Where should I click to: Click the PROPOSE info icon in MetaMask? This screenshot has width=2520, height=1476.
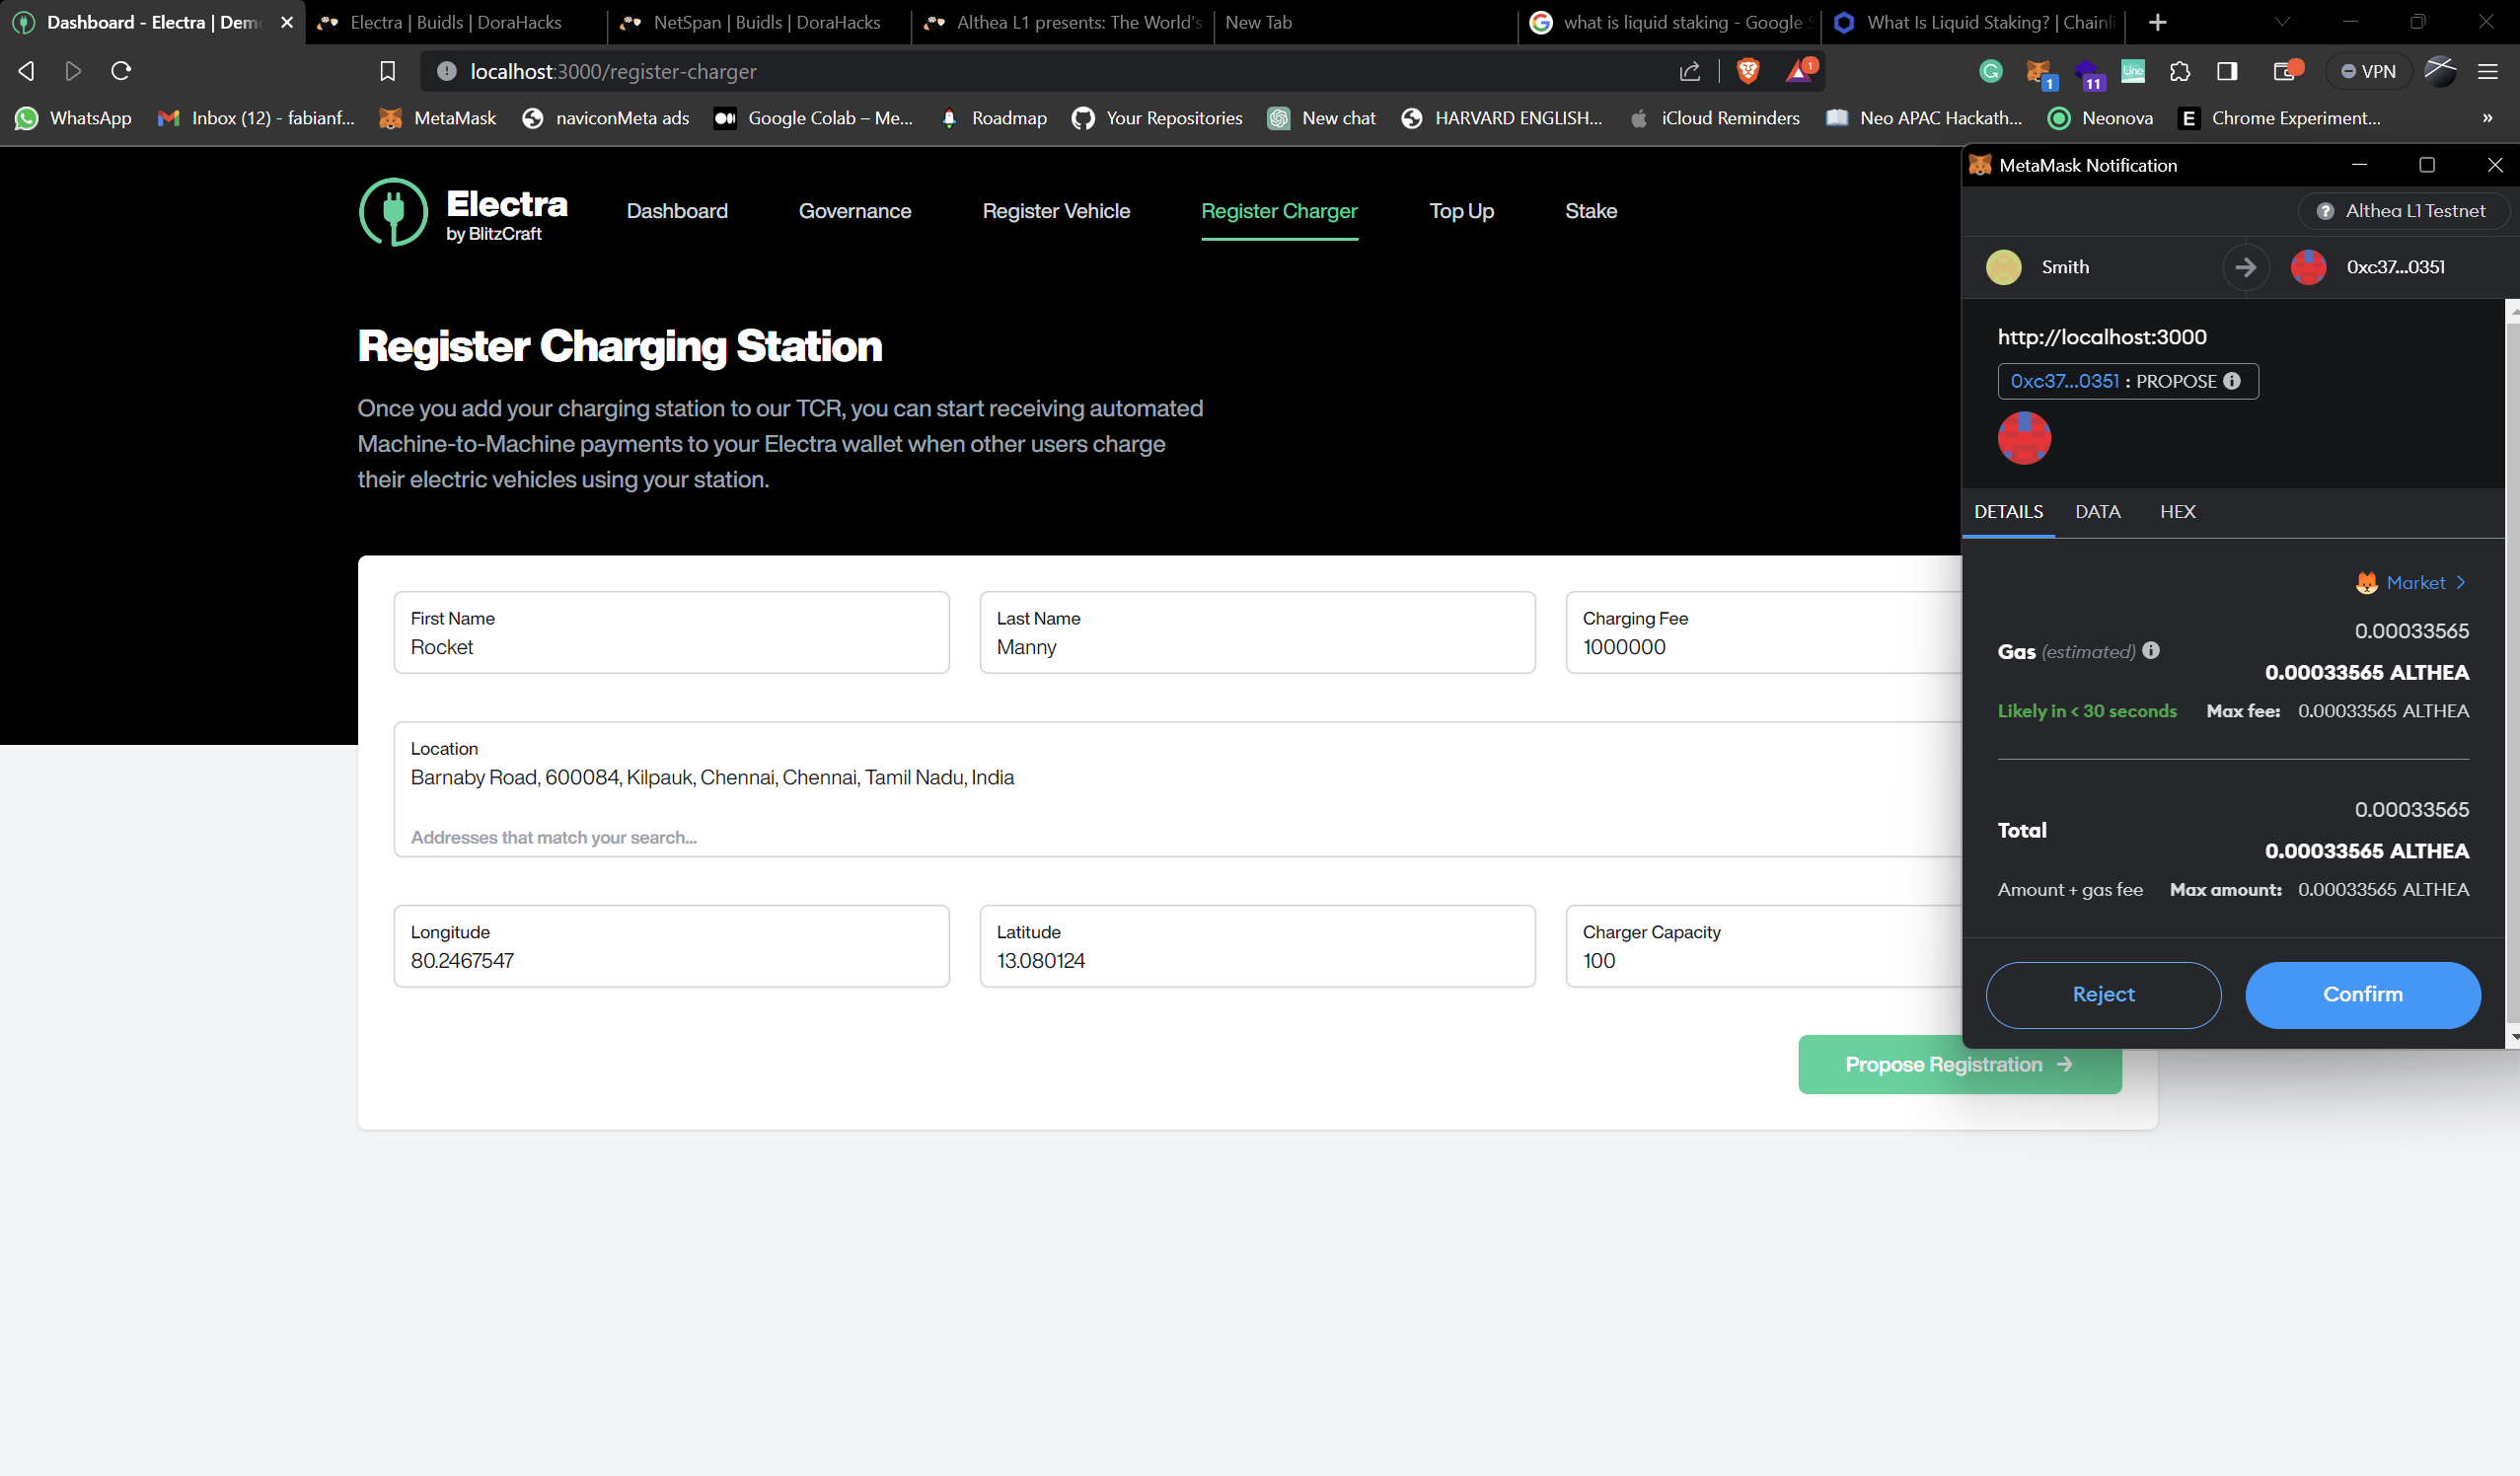2232,381
